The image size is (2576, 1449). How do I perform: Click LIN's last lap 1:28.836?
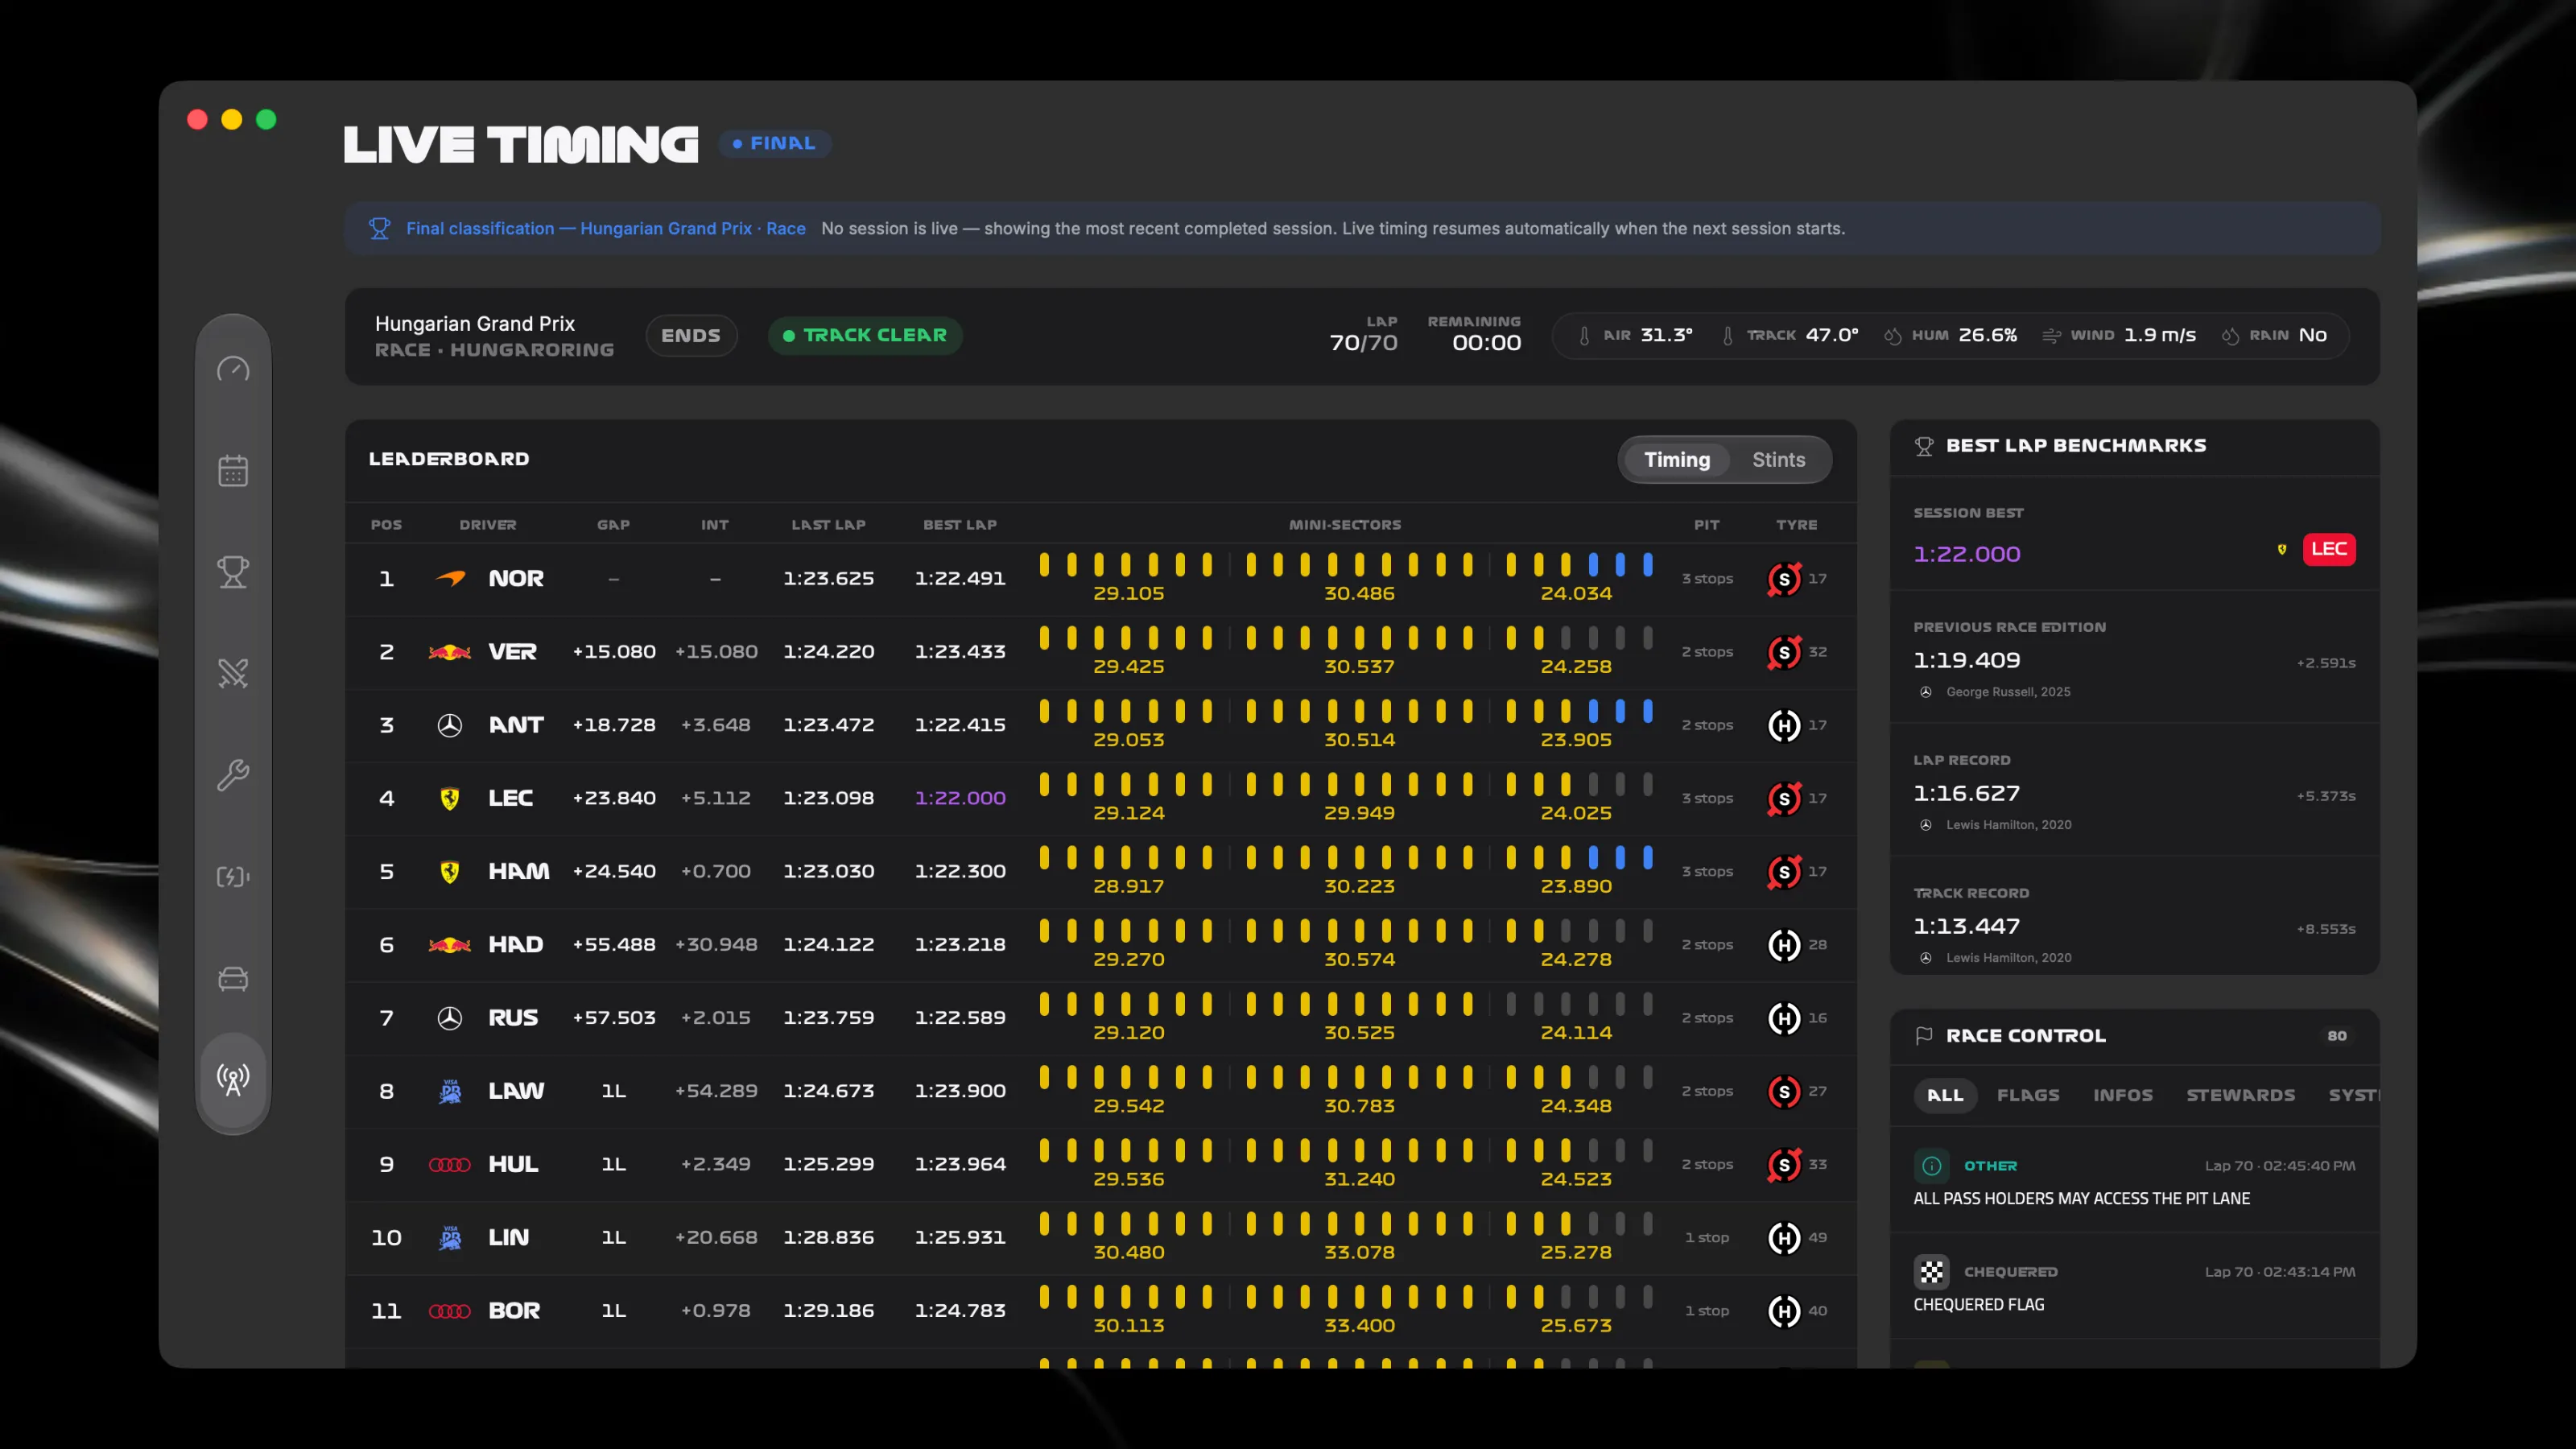829,1238
